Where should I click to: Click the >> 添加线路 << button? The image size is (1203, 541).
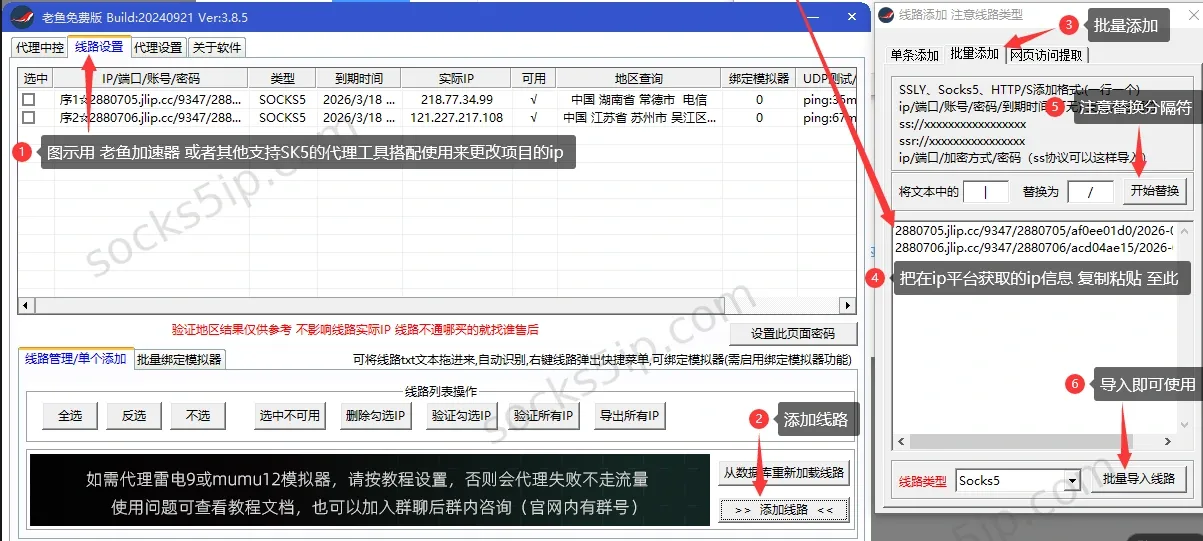(x=784, y=510)
